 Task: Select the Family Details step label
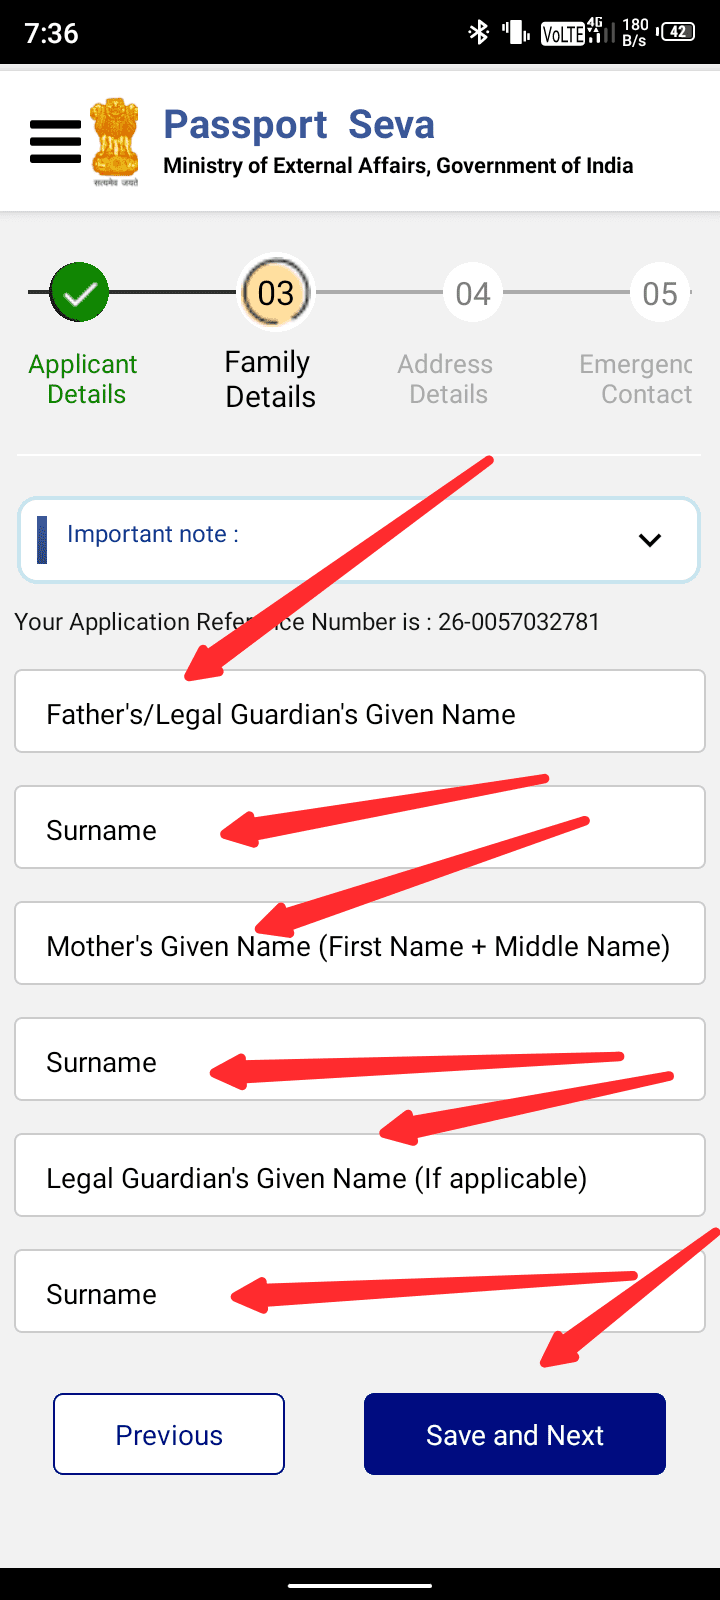pyautogui.click(x=269, y=379)
